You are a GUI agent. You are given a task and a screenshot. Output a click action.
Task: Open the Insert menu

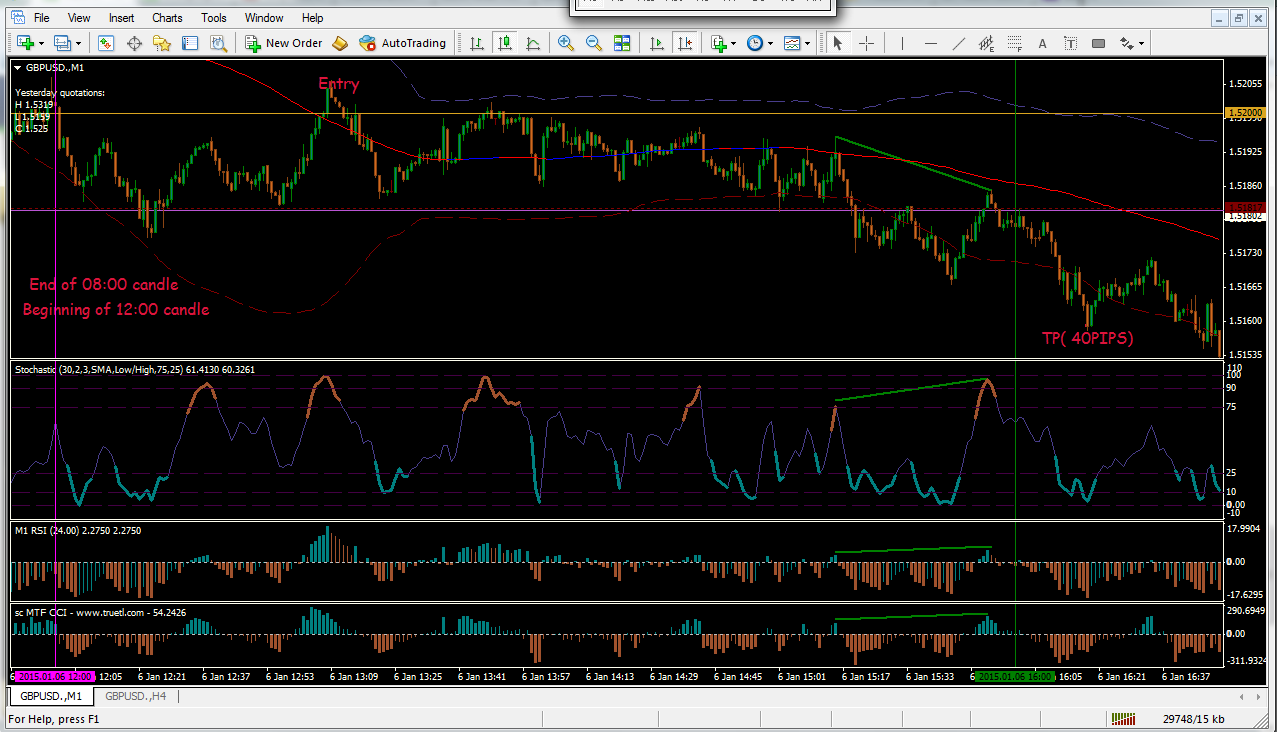coord(122,18)
